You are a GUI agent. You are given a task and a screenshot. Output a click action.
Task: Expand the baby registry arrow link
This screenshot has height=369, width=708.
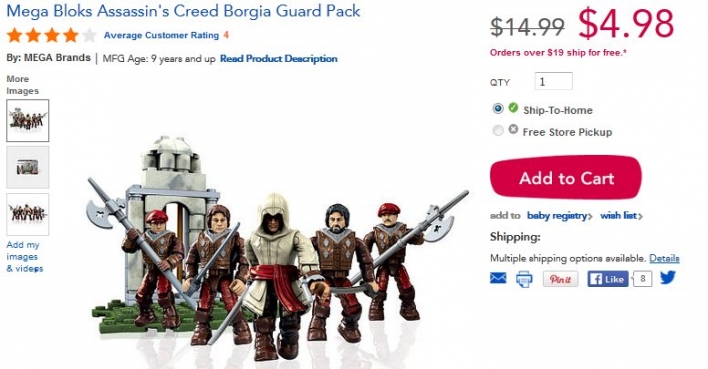(x=559, y=216)
